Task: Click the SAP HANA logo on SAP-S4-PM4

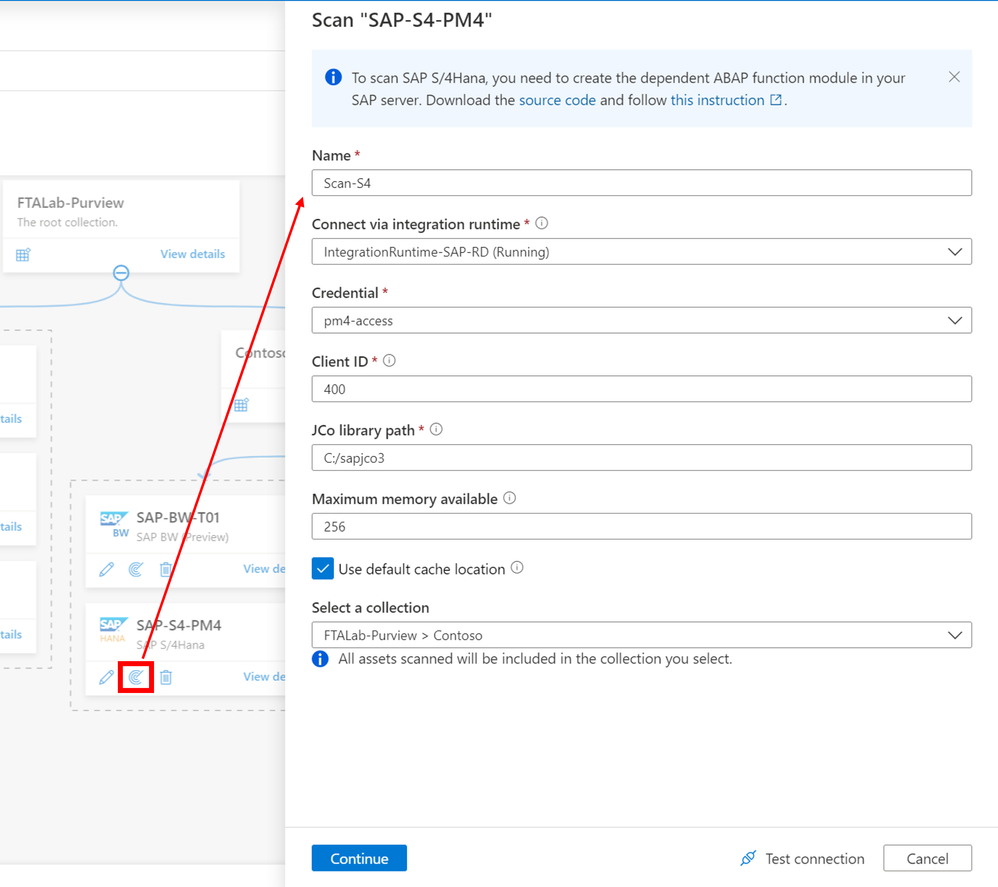Action: point(114,630)
